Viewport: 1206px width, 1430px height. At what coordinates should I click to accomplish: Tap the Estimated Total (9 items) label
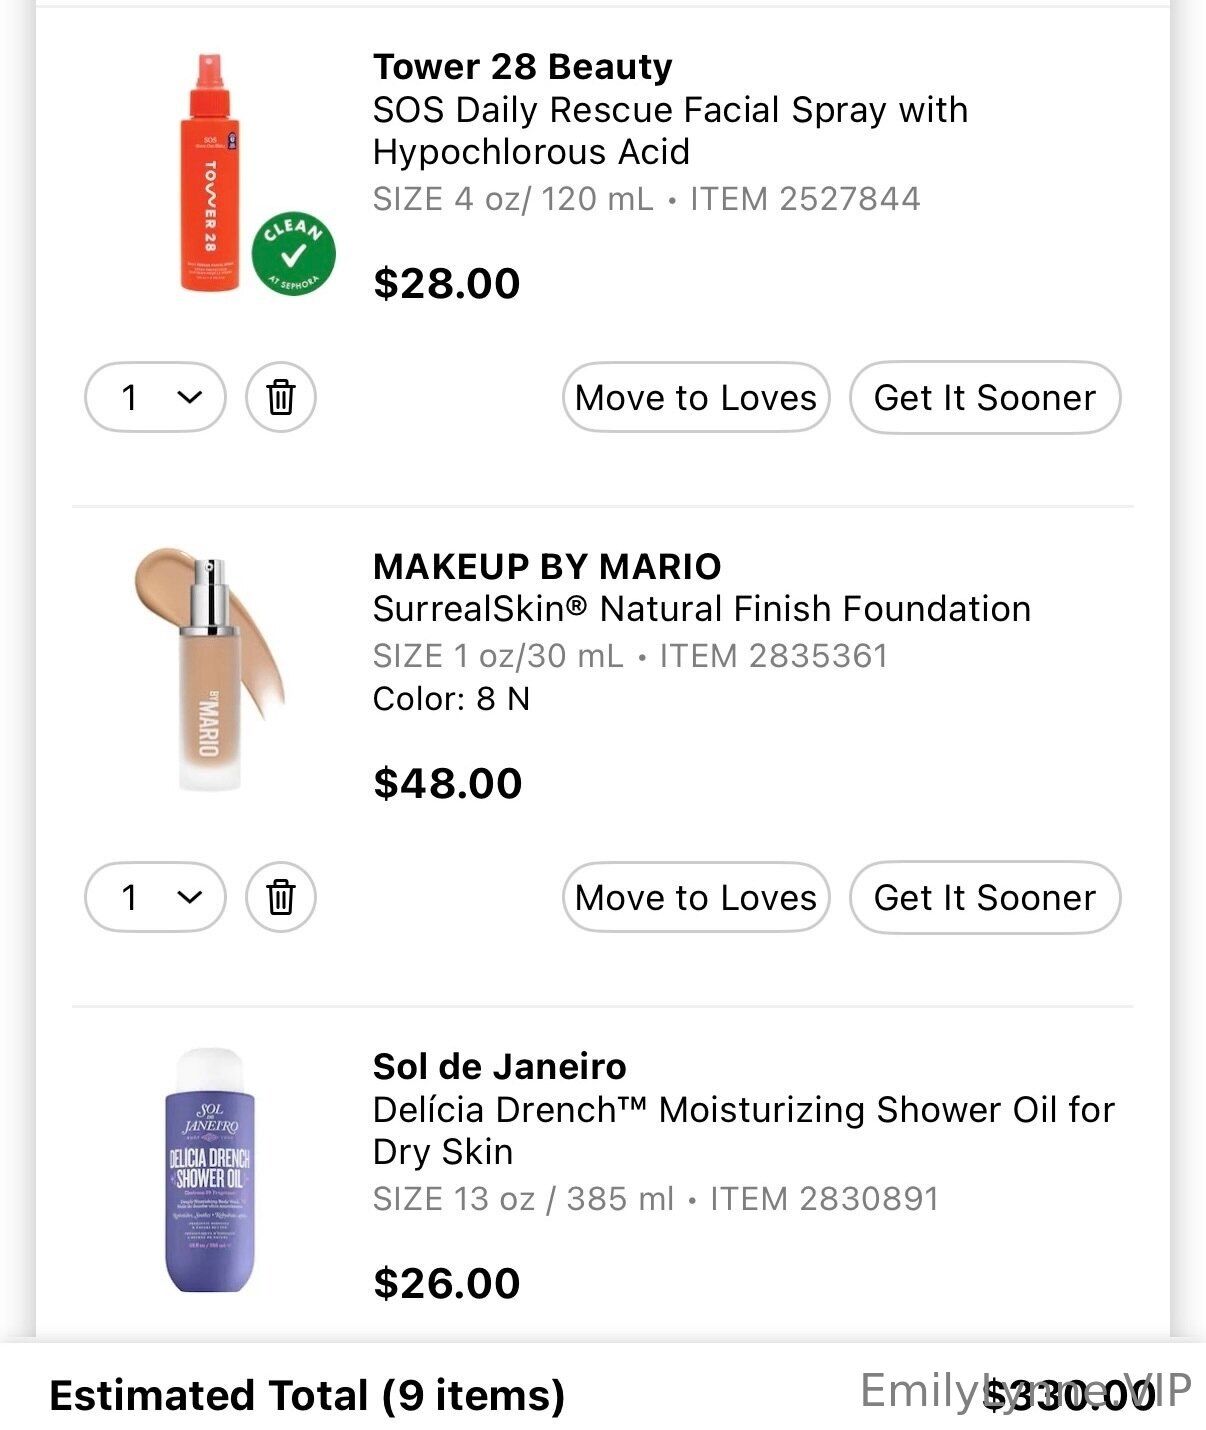tap(307, 1395)
